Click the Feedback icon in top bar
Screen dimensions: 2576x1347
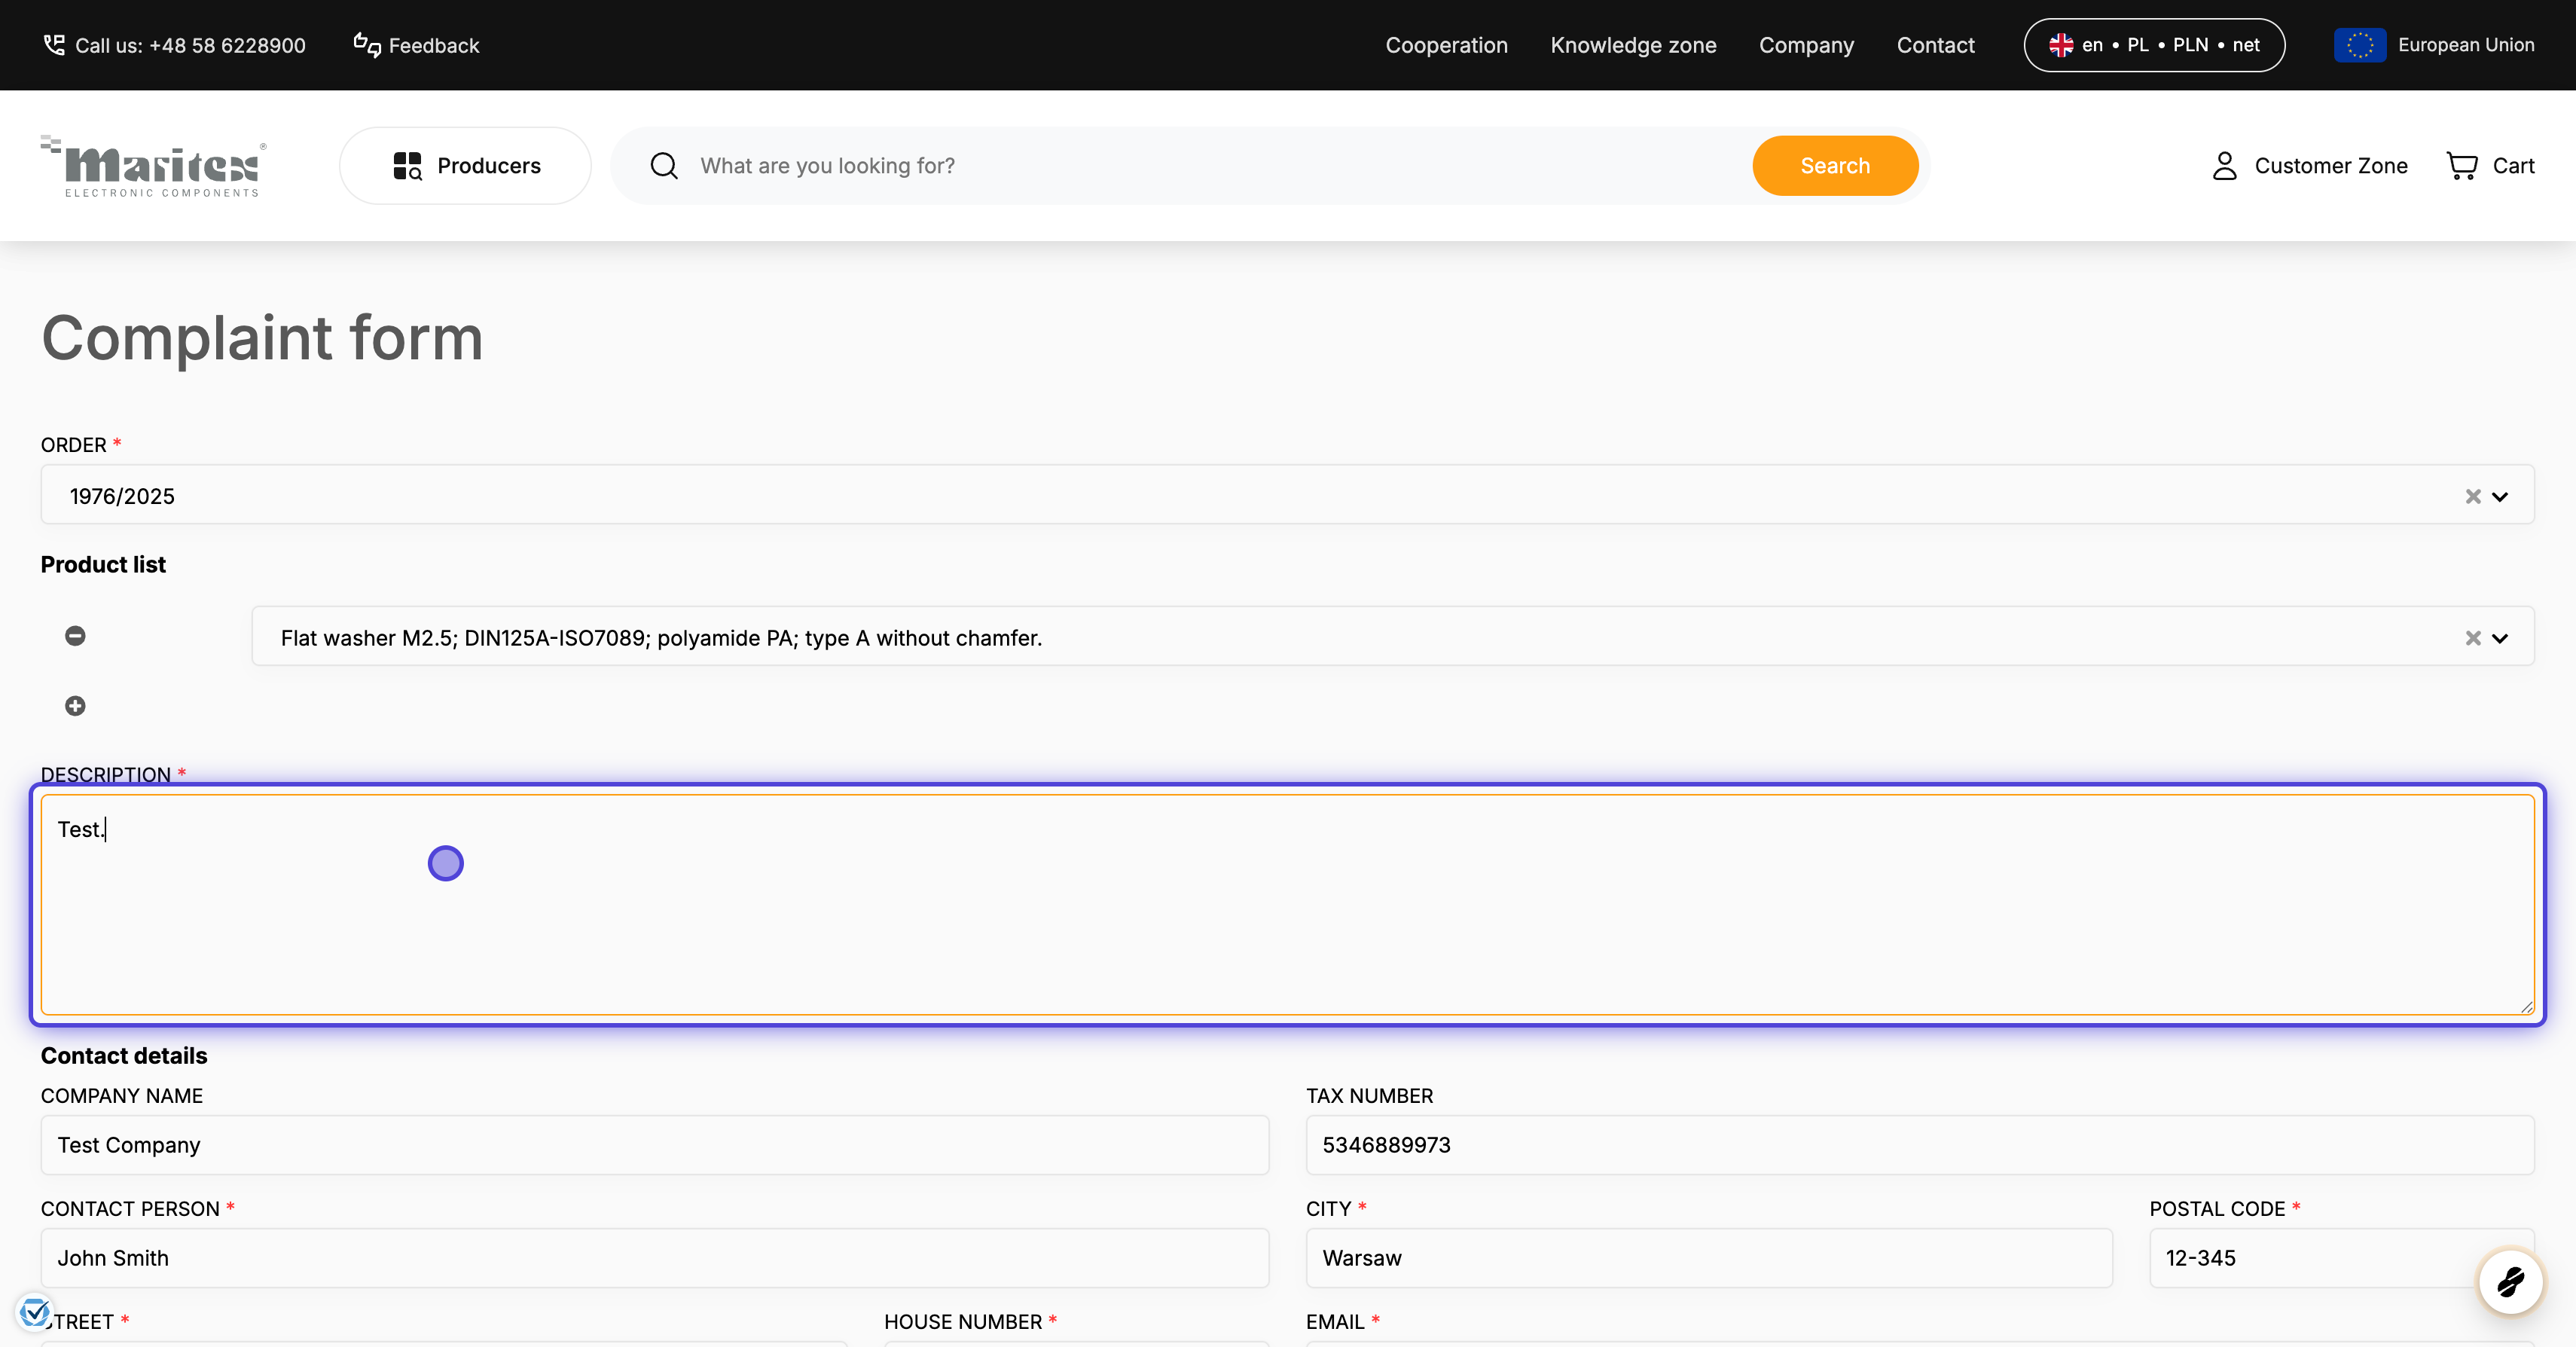coord(367,45)
